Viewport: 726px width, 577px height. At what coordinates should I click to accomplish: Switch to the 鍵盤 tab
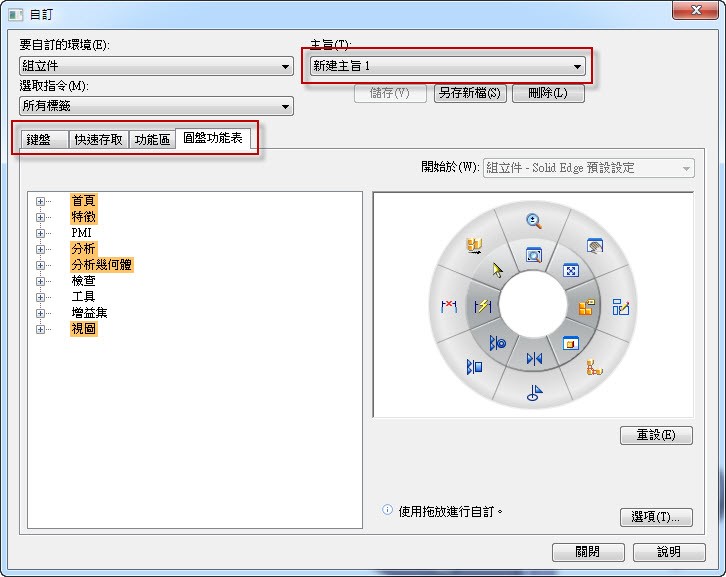click(x=45, y=139)
